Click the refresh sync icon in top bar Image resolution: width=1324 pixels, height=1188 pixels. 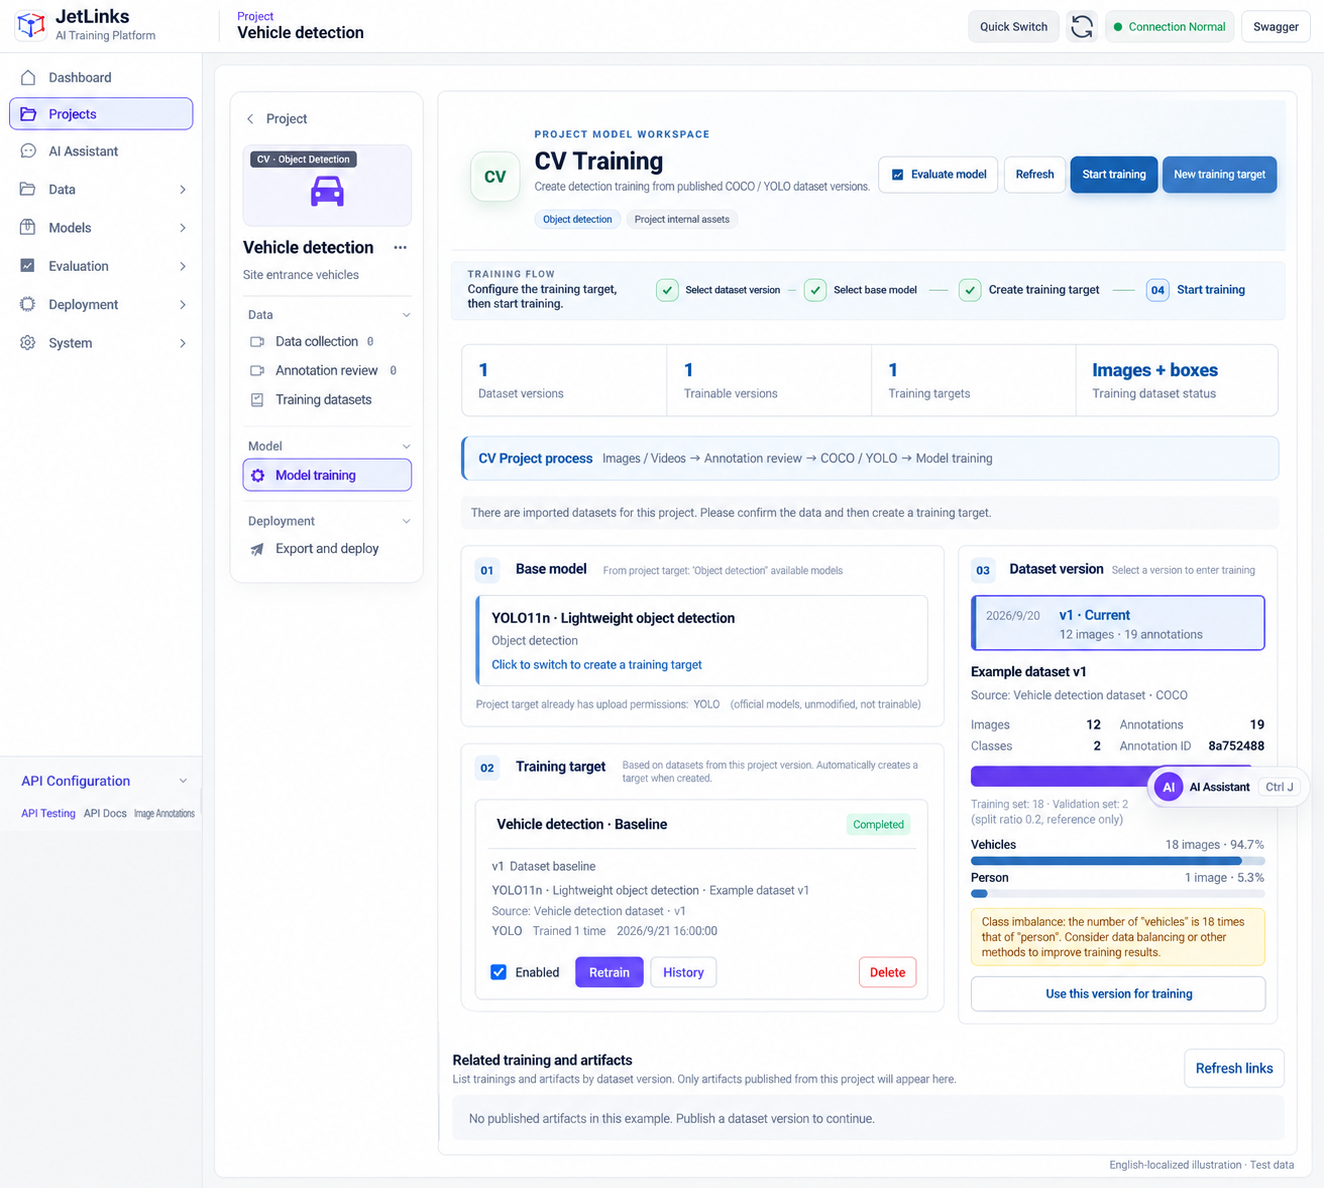coord(1082,27)
